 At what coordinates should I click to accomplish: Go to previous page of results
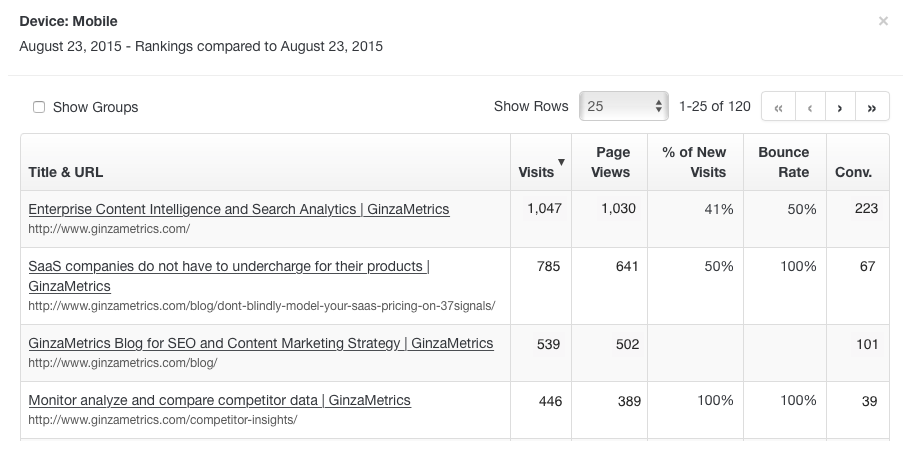point(809,107)
